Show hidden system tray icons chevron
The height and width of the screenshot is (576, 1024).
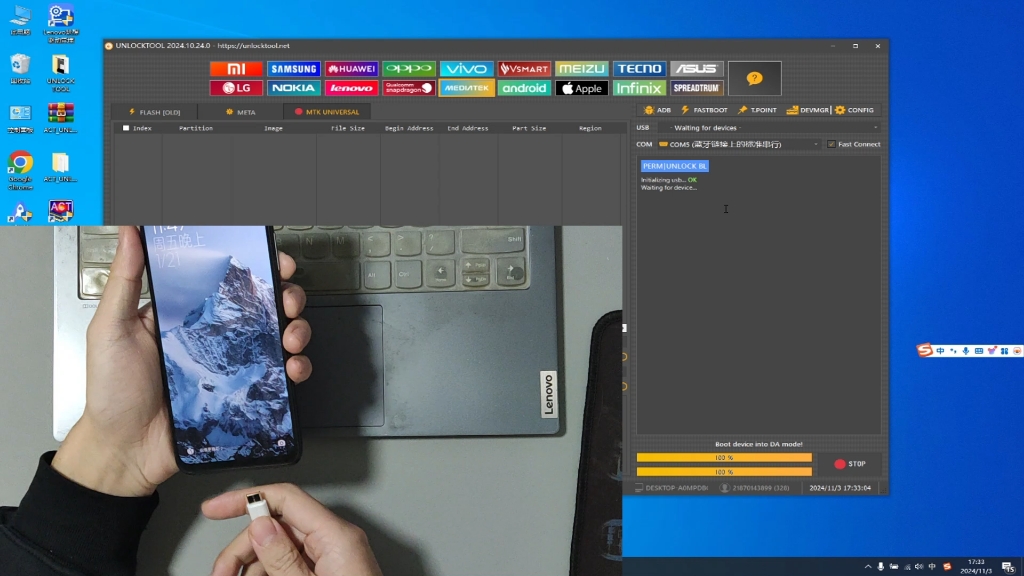pyautogui.click(x=867, y=567)
